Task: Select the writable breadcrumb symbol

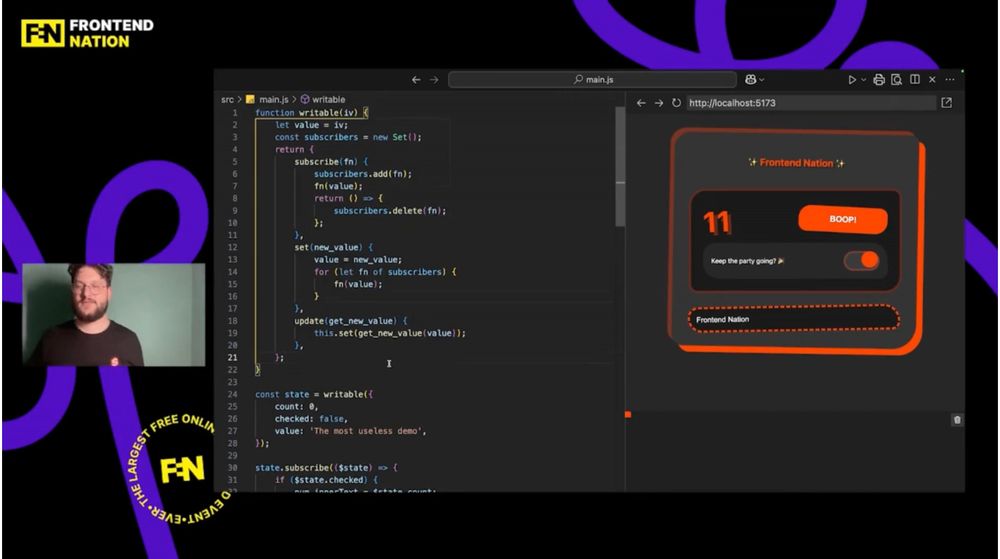Action: click(328, 99)
